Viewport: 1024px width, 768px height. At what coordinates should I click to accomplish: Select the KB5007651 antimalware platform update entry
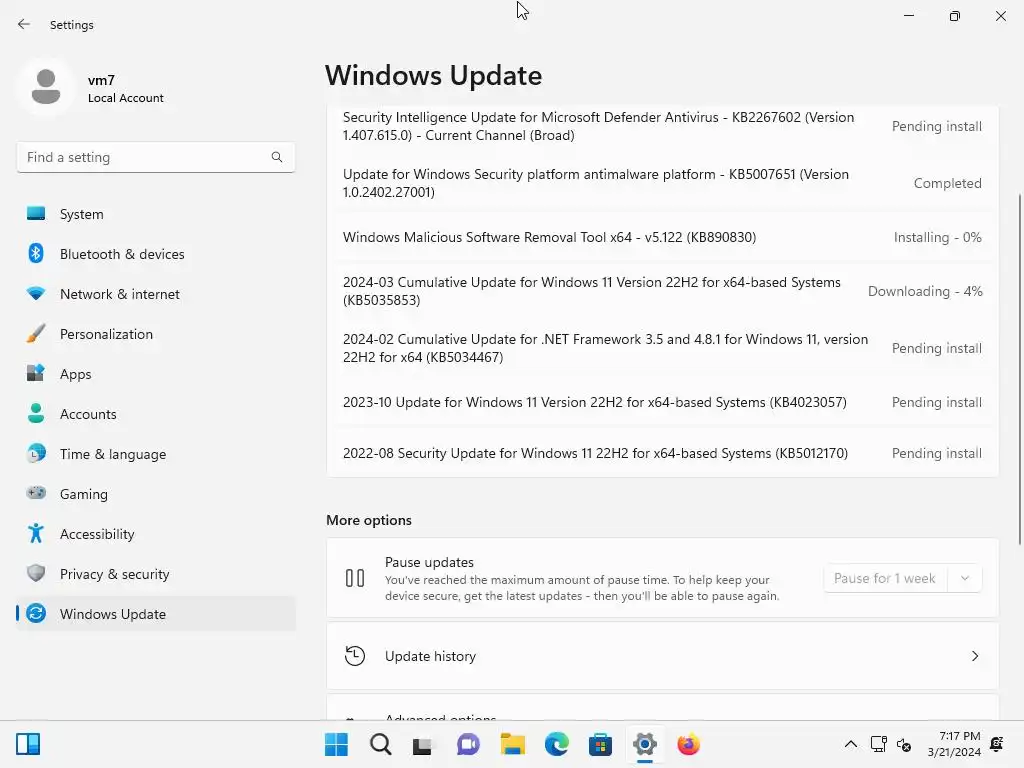(662, 183)
